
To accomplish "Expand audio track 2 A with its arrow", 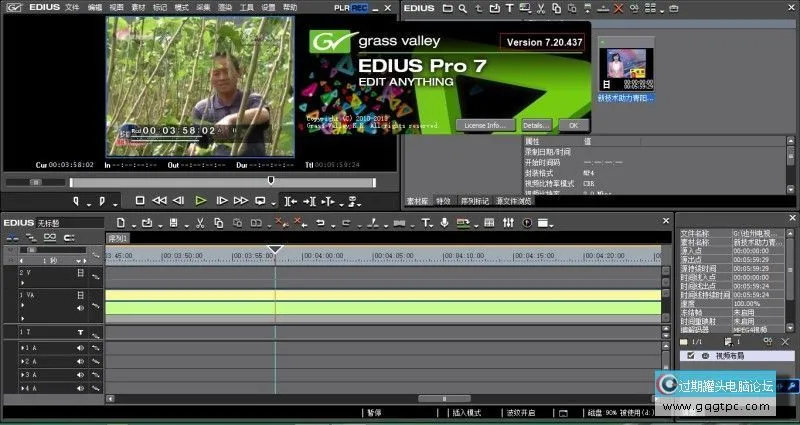I will [22, 361].
